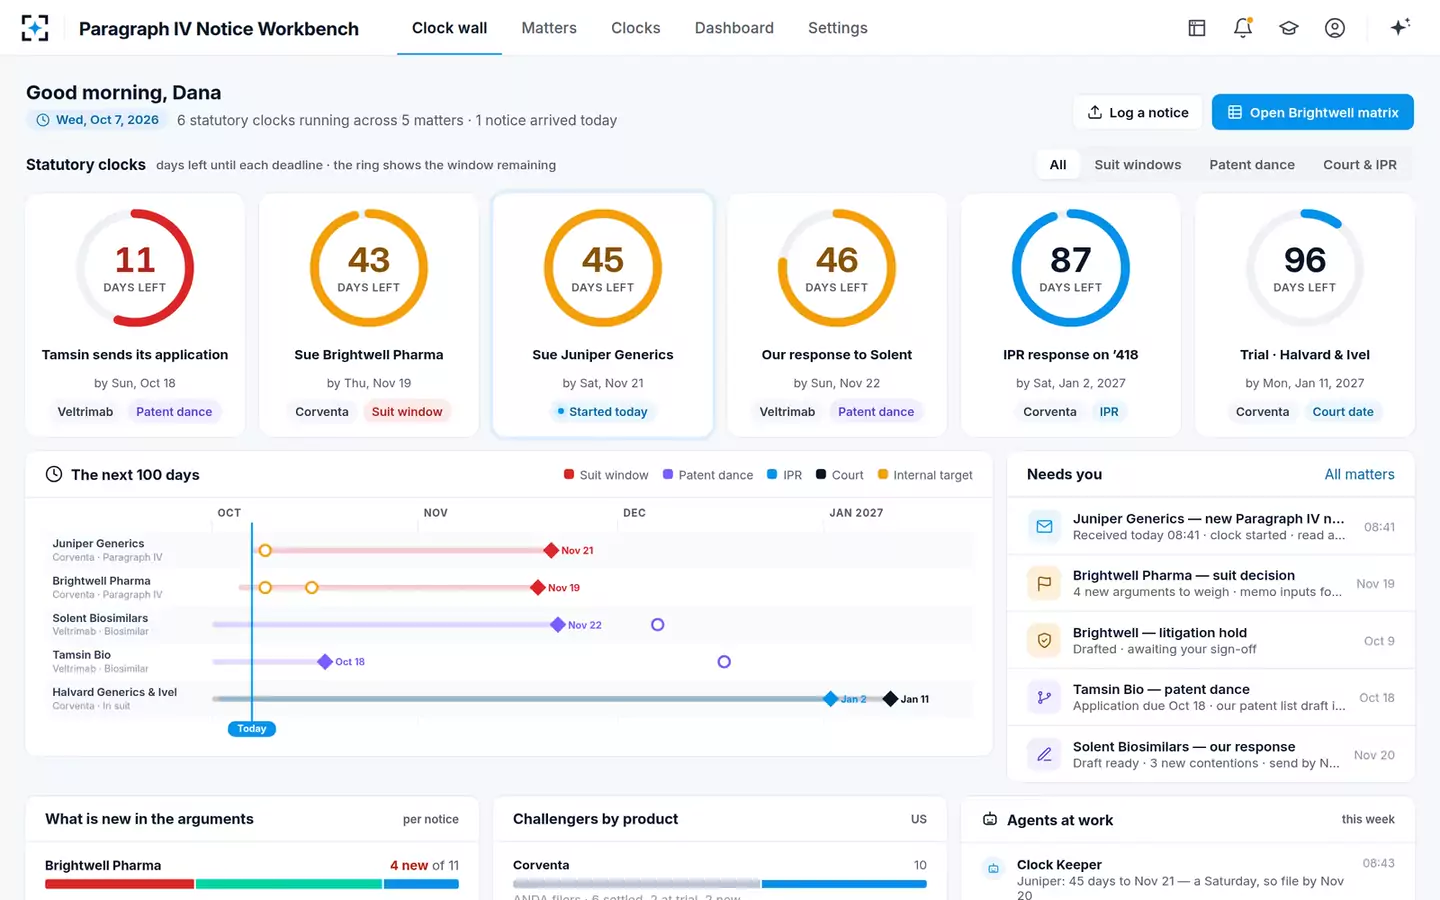Click the Suit window tag on Brightwell Pharma card

click(407, 412)
